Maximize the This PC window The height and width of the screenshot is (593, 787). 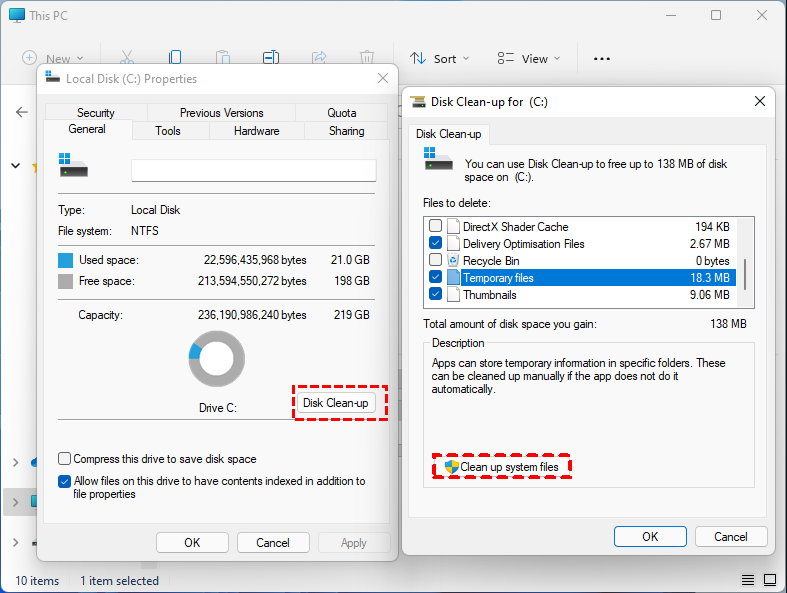(x=716, y=15)
